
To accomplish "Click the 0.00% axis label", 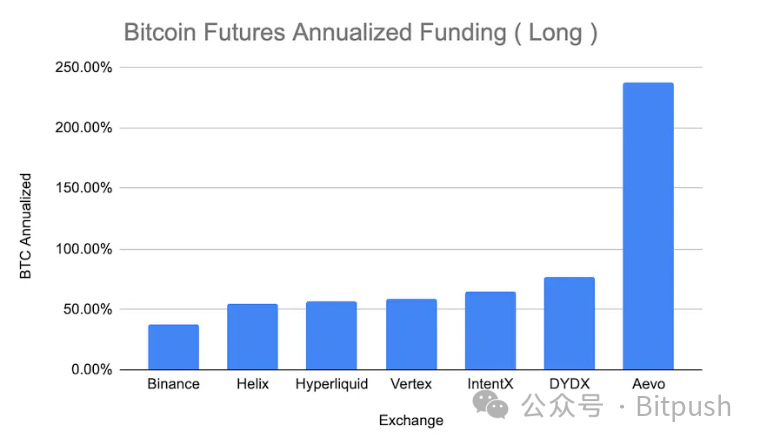I will click(91, 369).
